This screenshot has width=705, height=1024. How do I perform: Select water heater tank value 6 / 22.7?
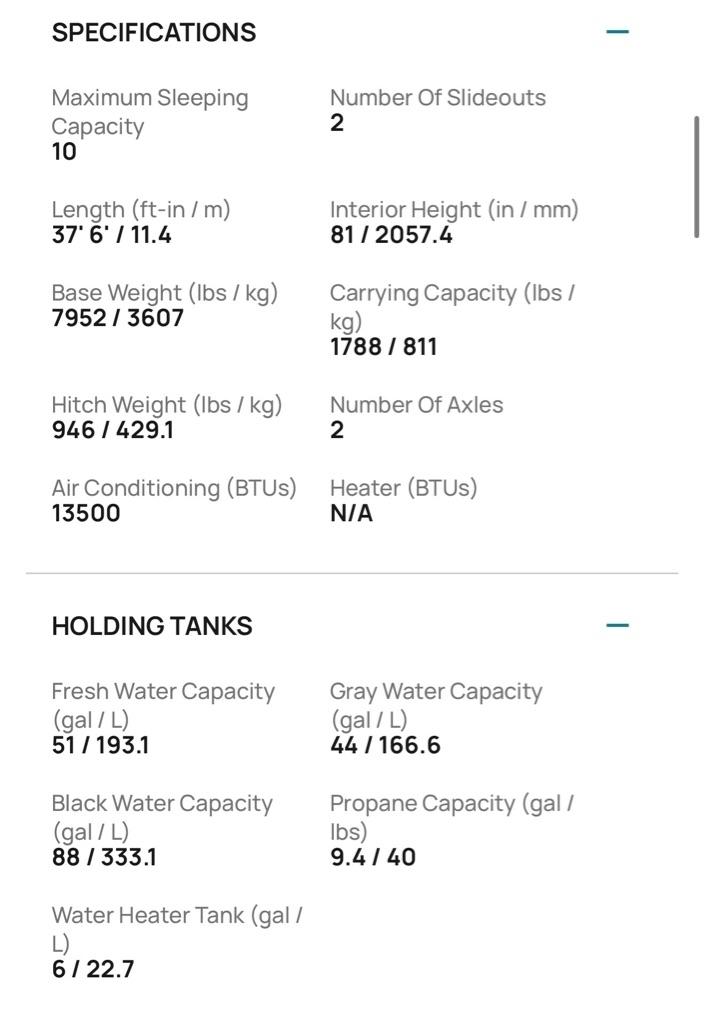pos(93,969)
